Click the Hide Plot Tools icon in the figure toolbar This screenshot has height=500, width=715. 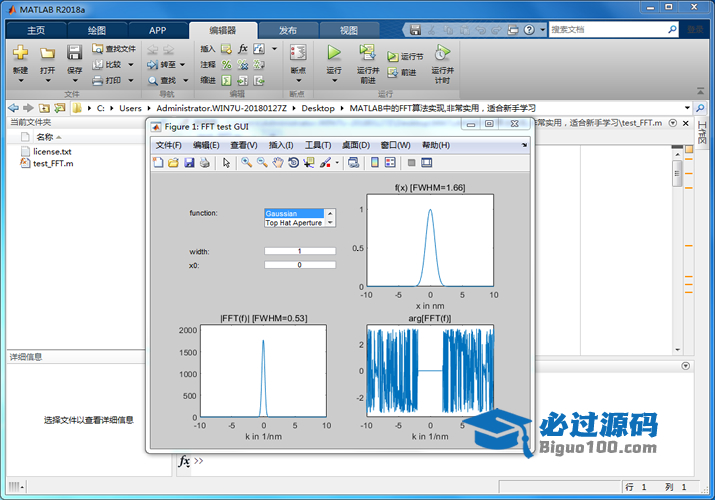pyautogui.click(x=411, y=163)
